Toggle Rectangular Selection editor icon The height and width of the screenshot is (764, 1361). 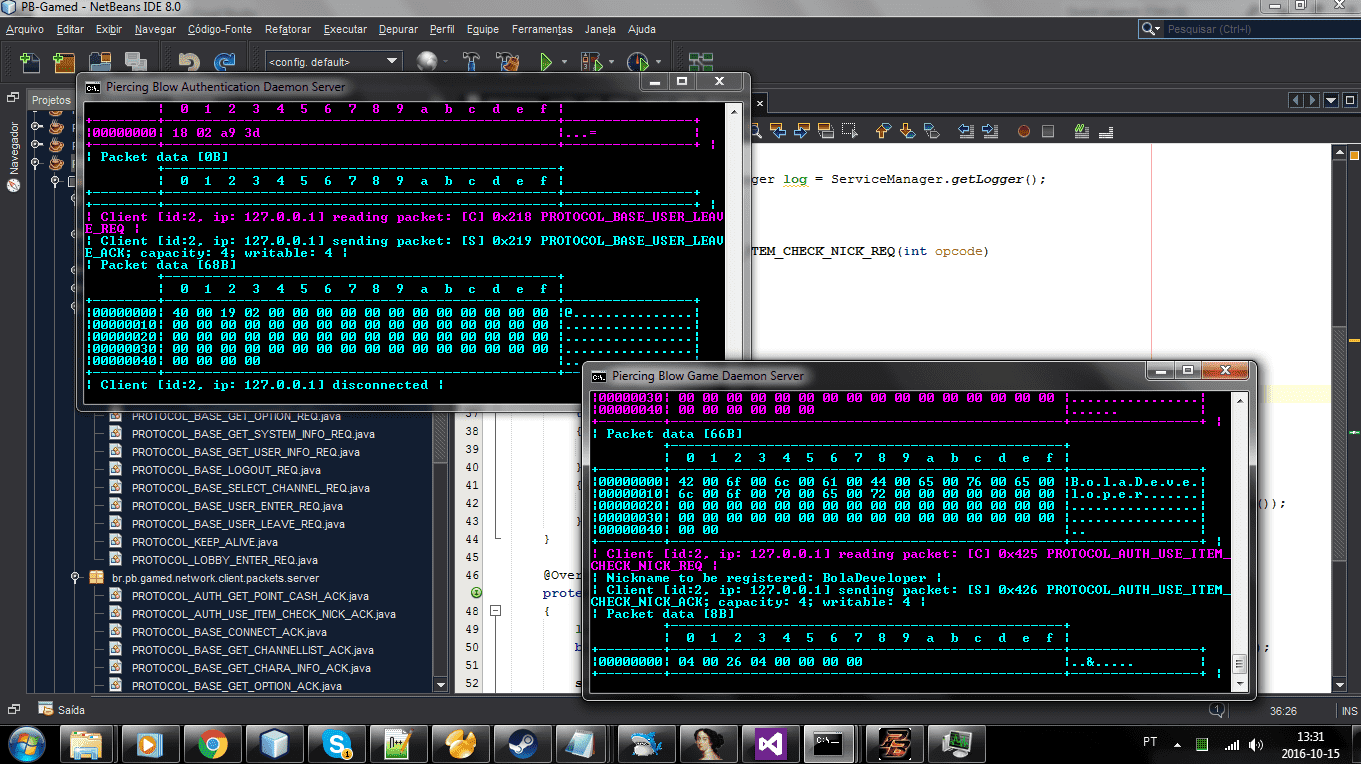(849, 130)
